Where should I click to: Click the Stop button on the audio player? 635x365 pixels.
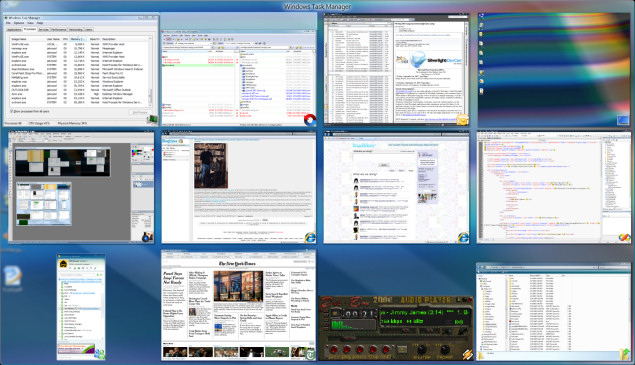(x=373, y=349)
